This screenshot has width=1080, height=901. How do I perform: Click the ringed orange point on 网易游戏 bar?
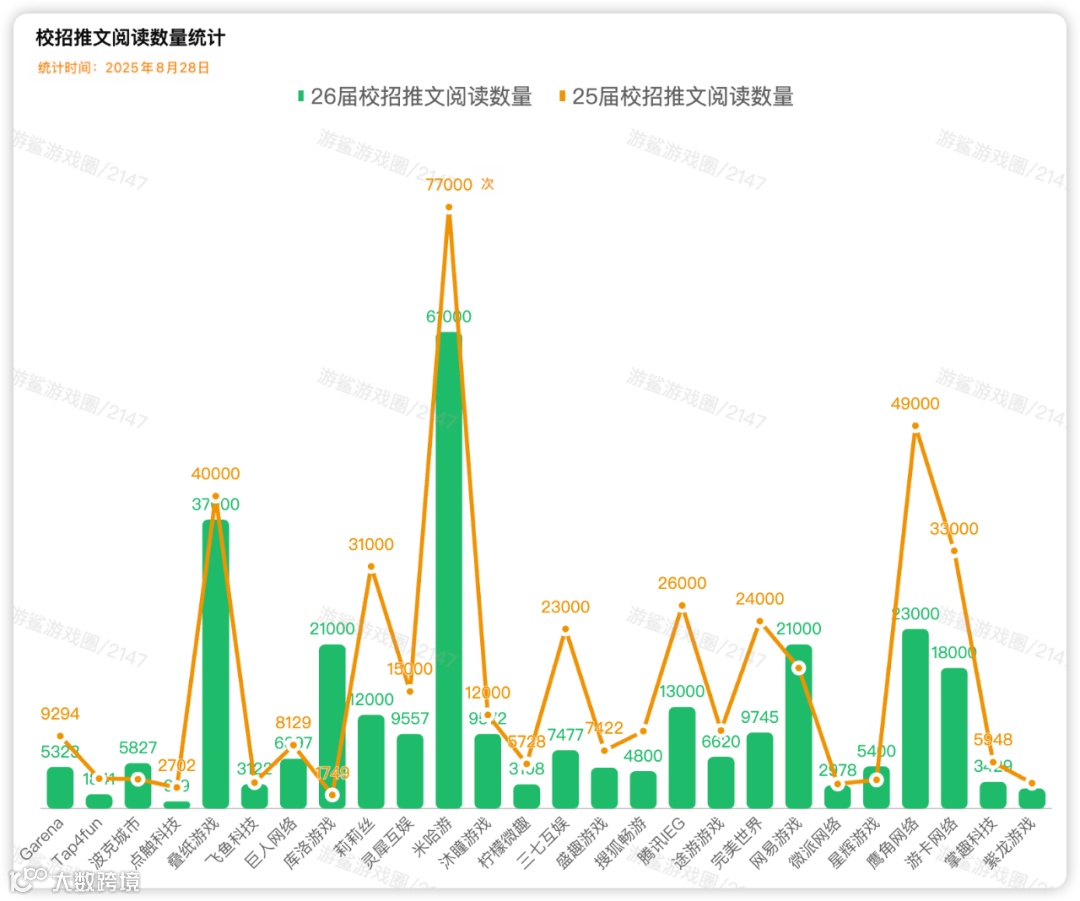(x=798, y=668)
